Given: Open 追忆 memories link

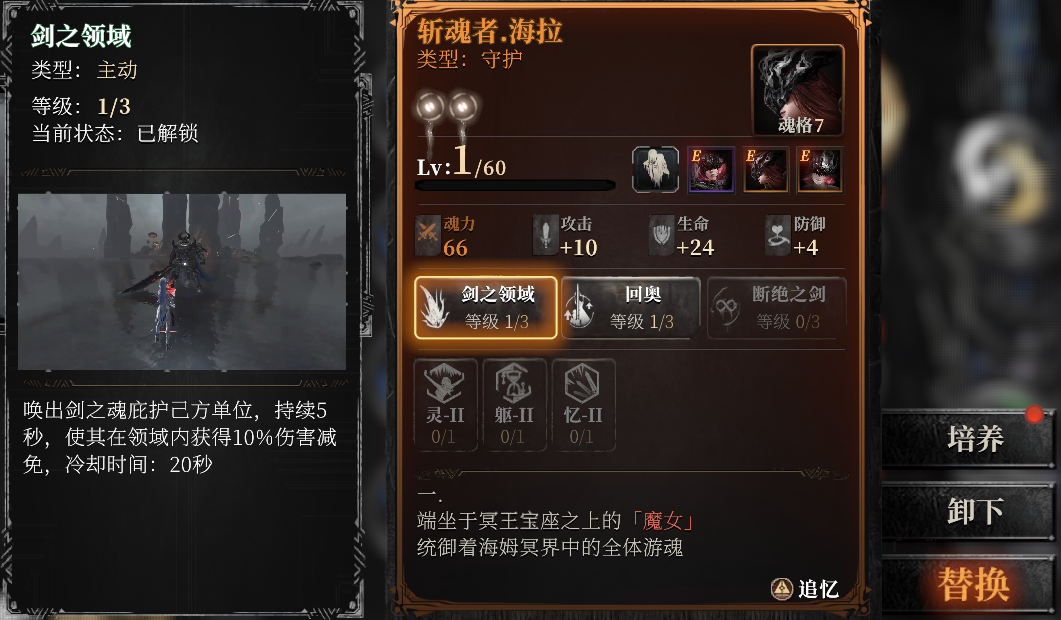Looking at the screenshot, I should pos(805,589).
